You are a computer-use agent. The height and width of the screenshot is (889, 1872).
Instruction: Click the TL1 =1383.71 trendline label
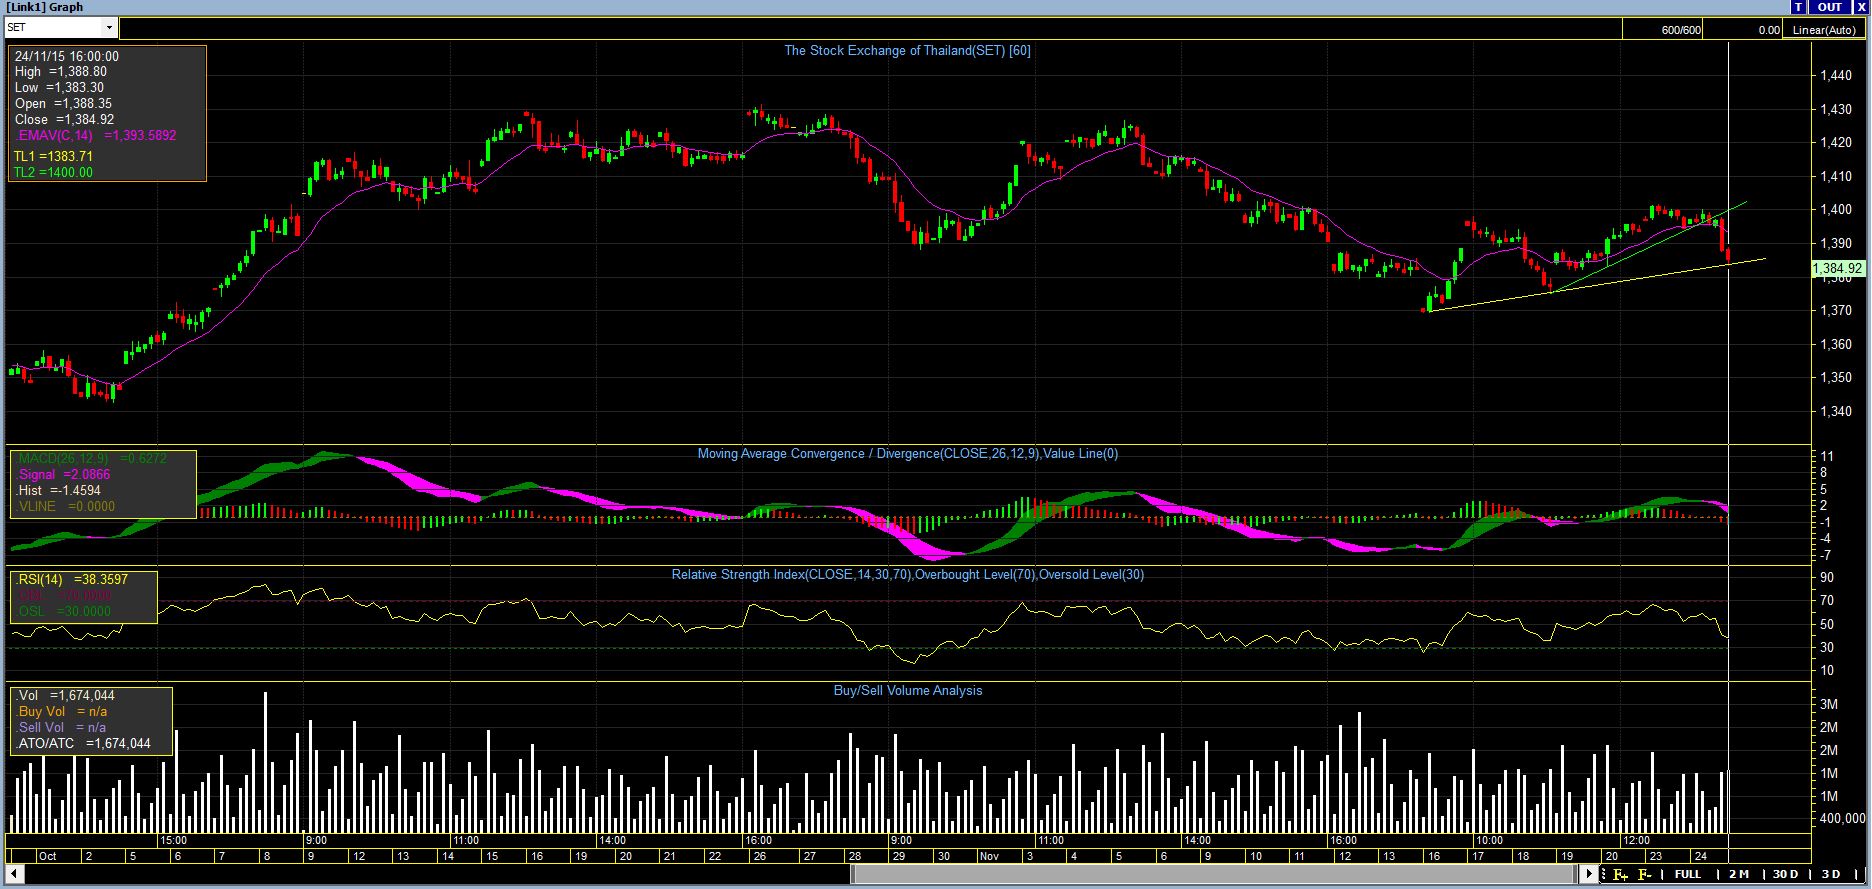pyautogui.click(x=53, y=156)
